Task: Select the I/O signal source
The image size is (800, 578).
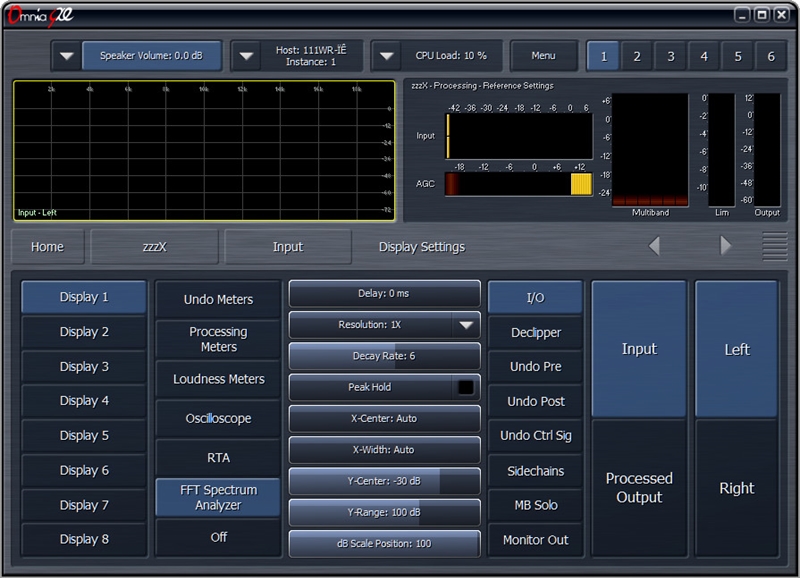Action: click(535, 297)
